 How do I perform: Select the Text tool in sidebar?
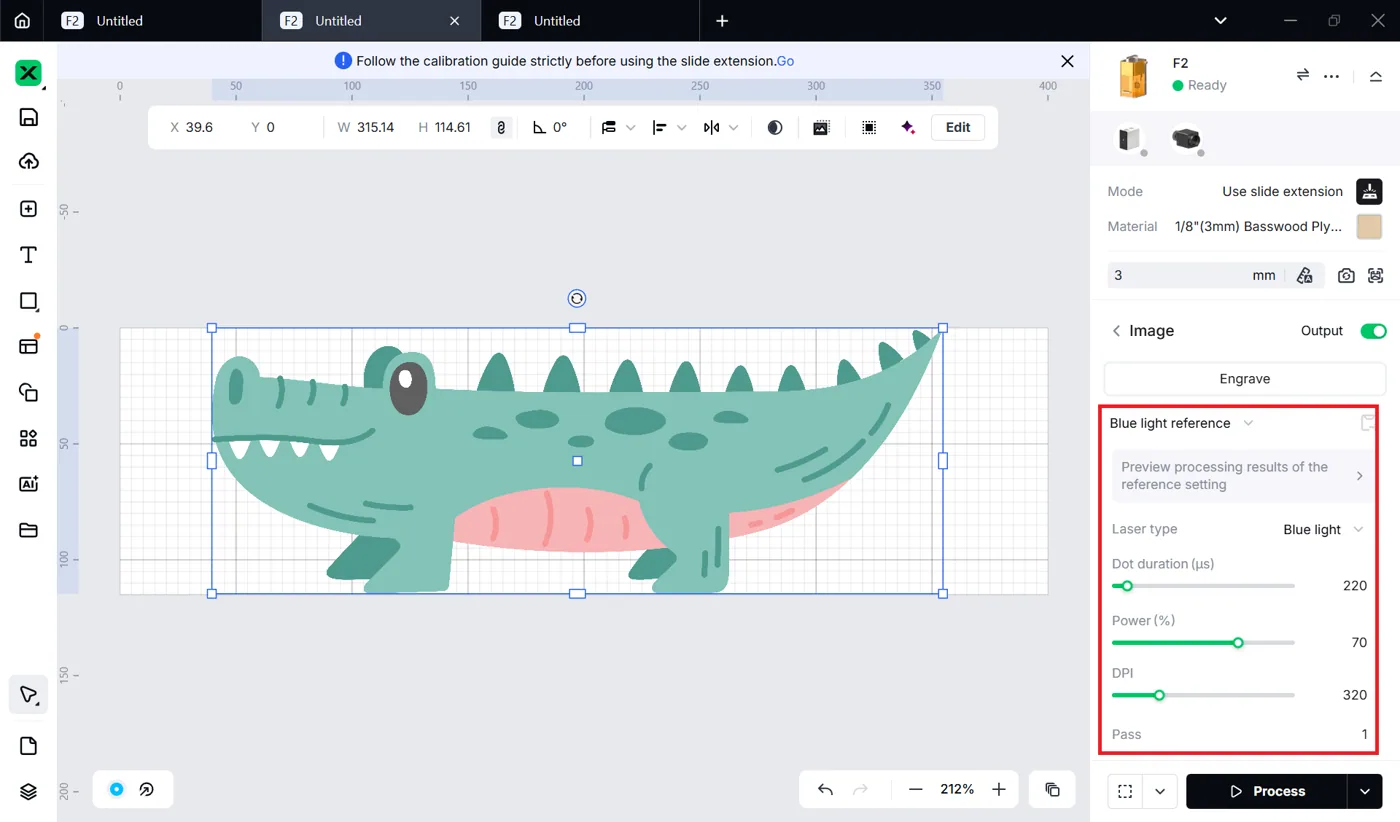(x=29, y=255)
